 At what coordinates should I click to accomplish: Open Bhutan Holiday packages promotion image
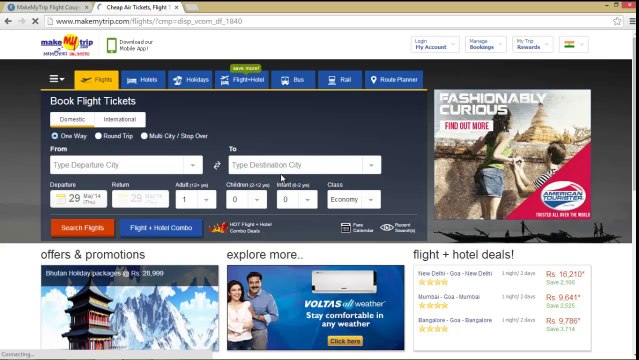[x=130, y=308]
